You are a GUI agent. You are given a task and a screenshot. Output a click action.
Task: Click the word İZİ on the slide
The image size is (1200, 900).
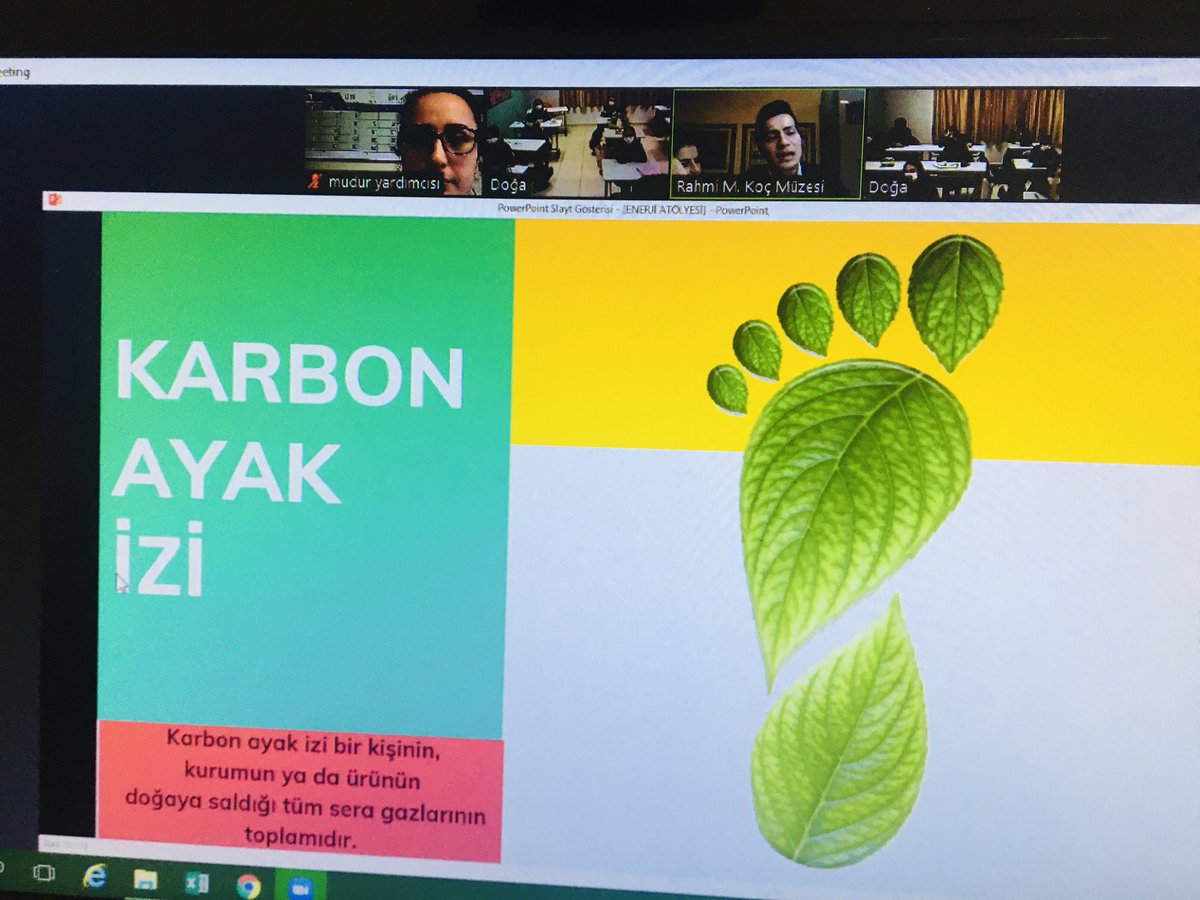pyautogui.click(x=159, y=558)
